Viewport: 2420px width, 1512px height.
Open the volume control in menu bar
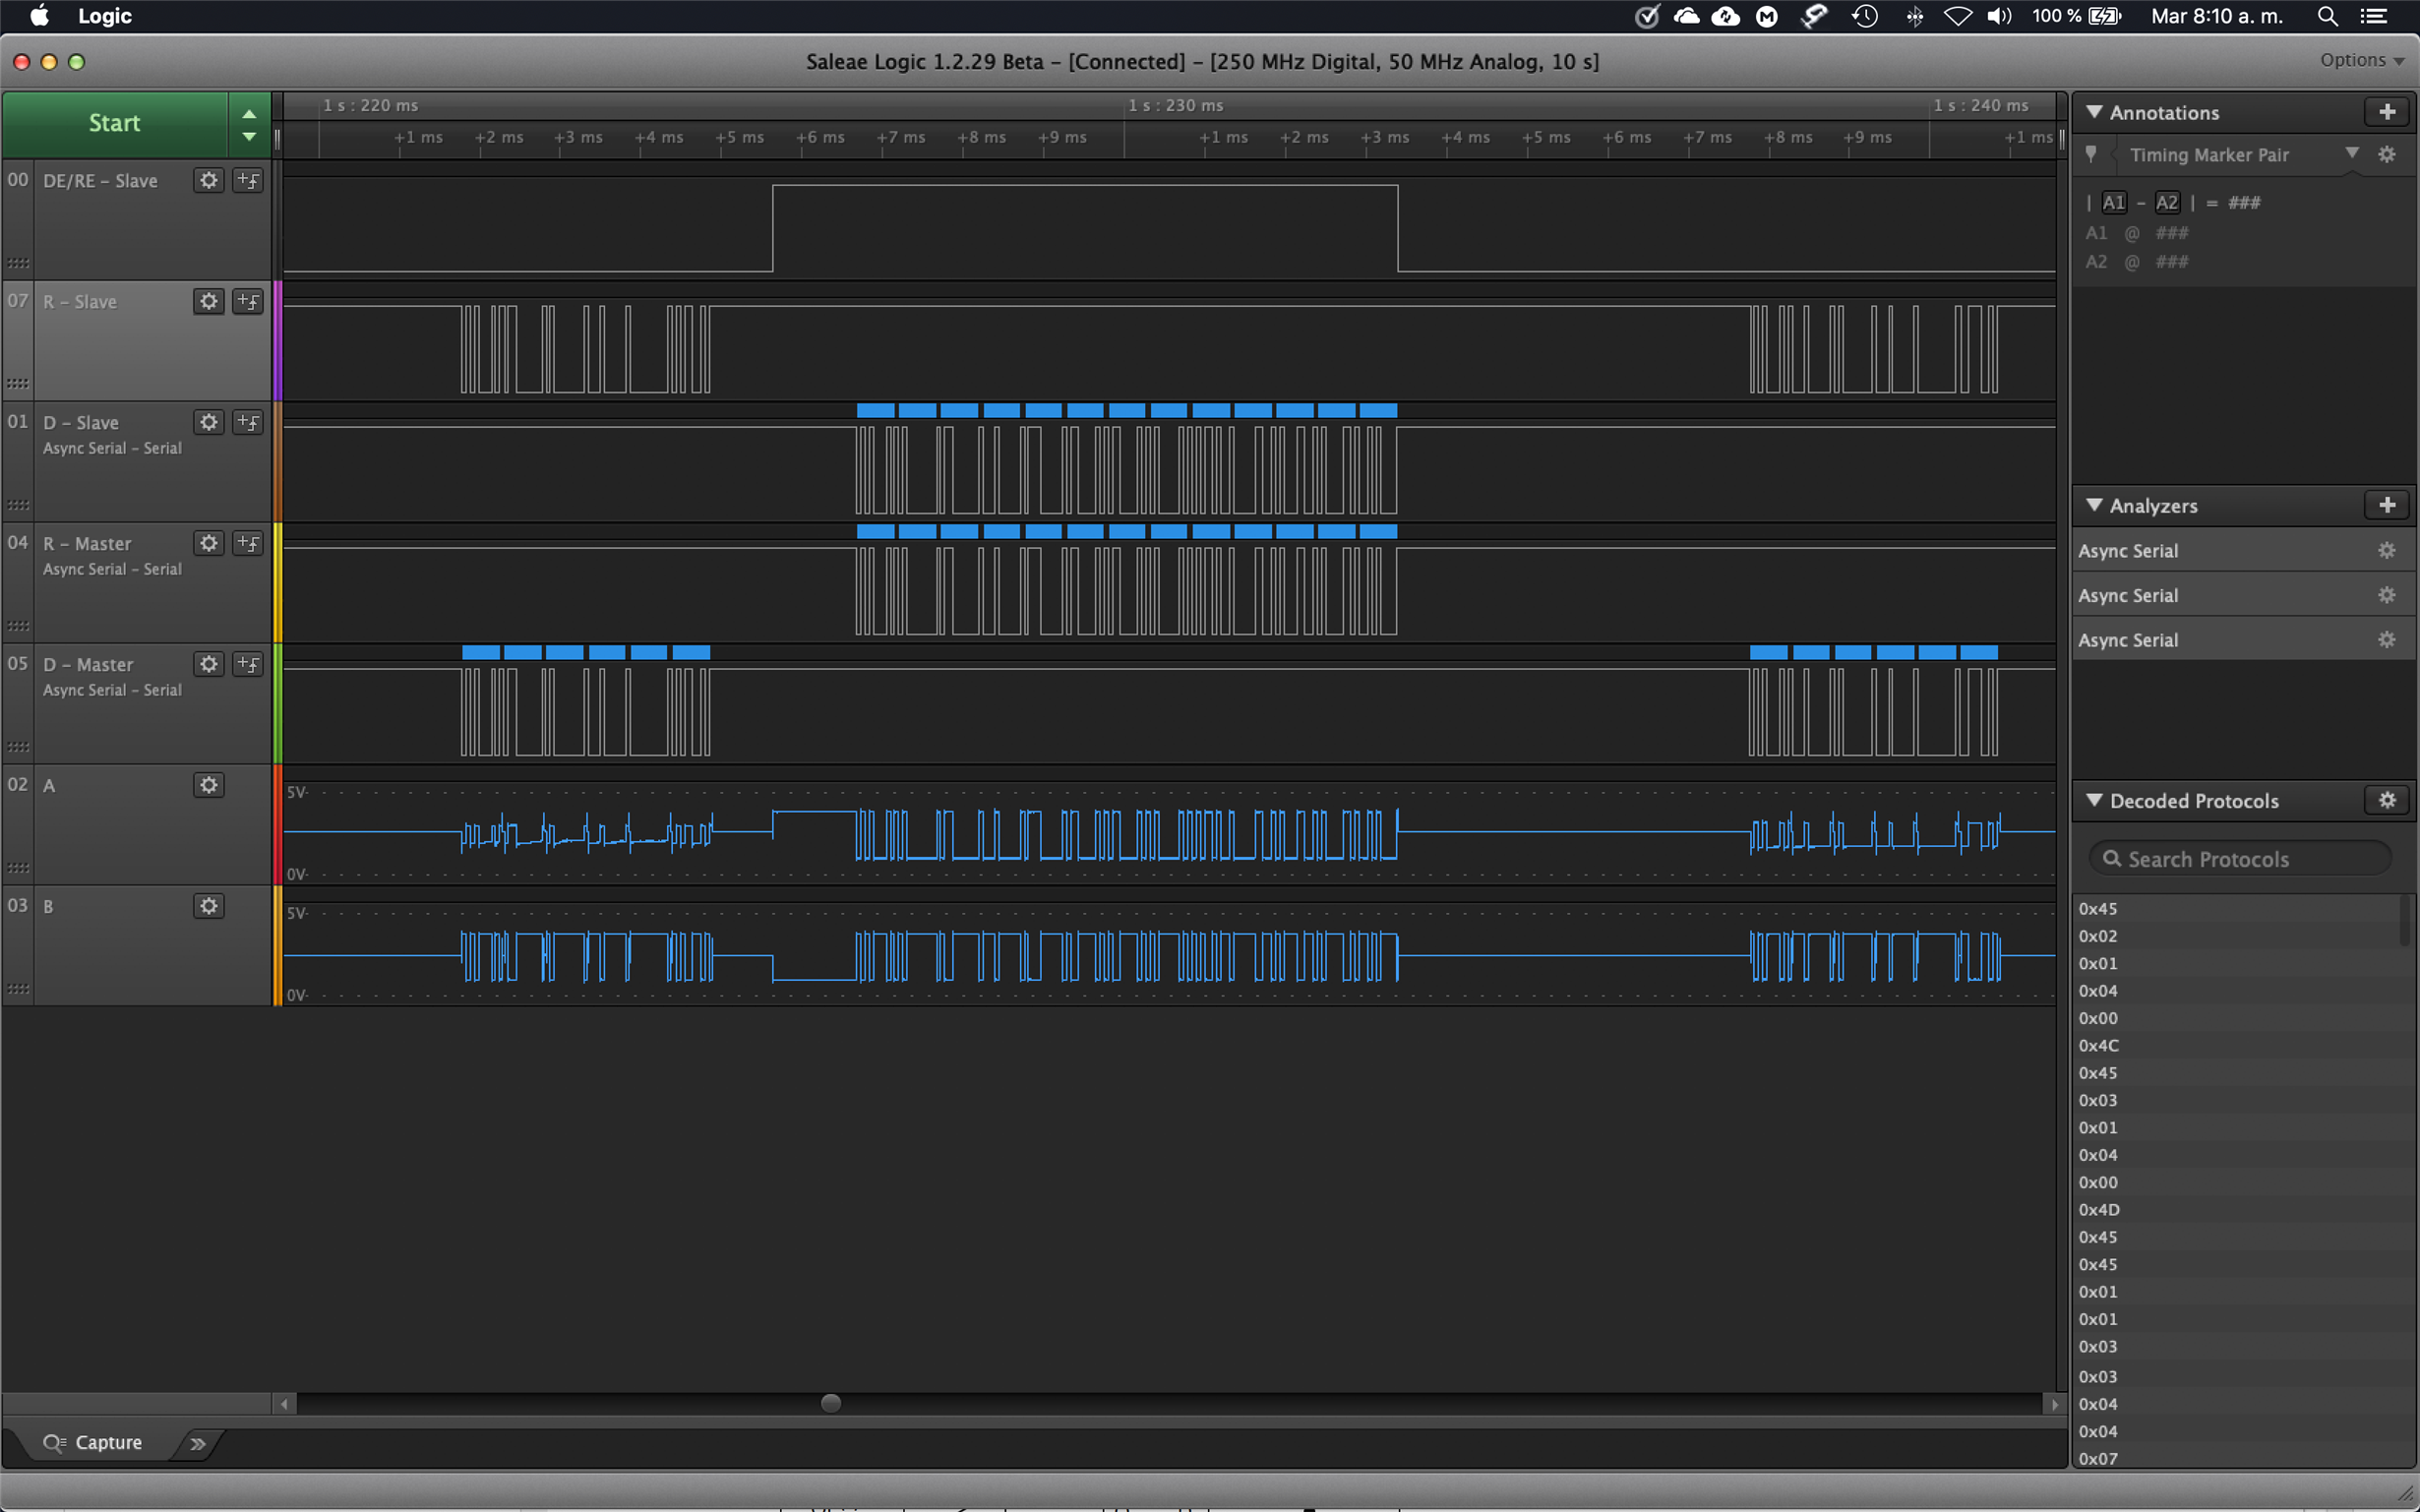[1999, 16]
